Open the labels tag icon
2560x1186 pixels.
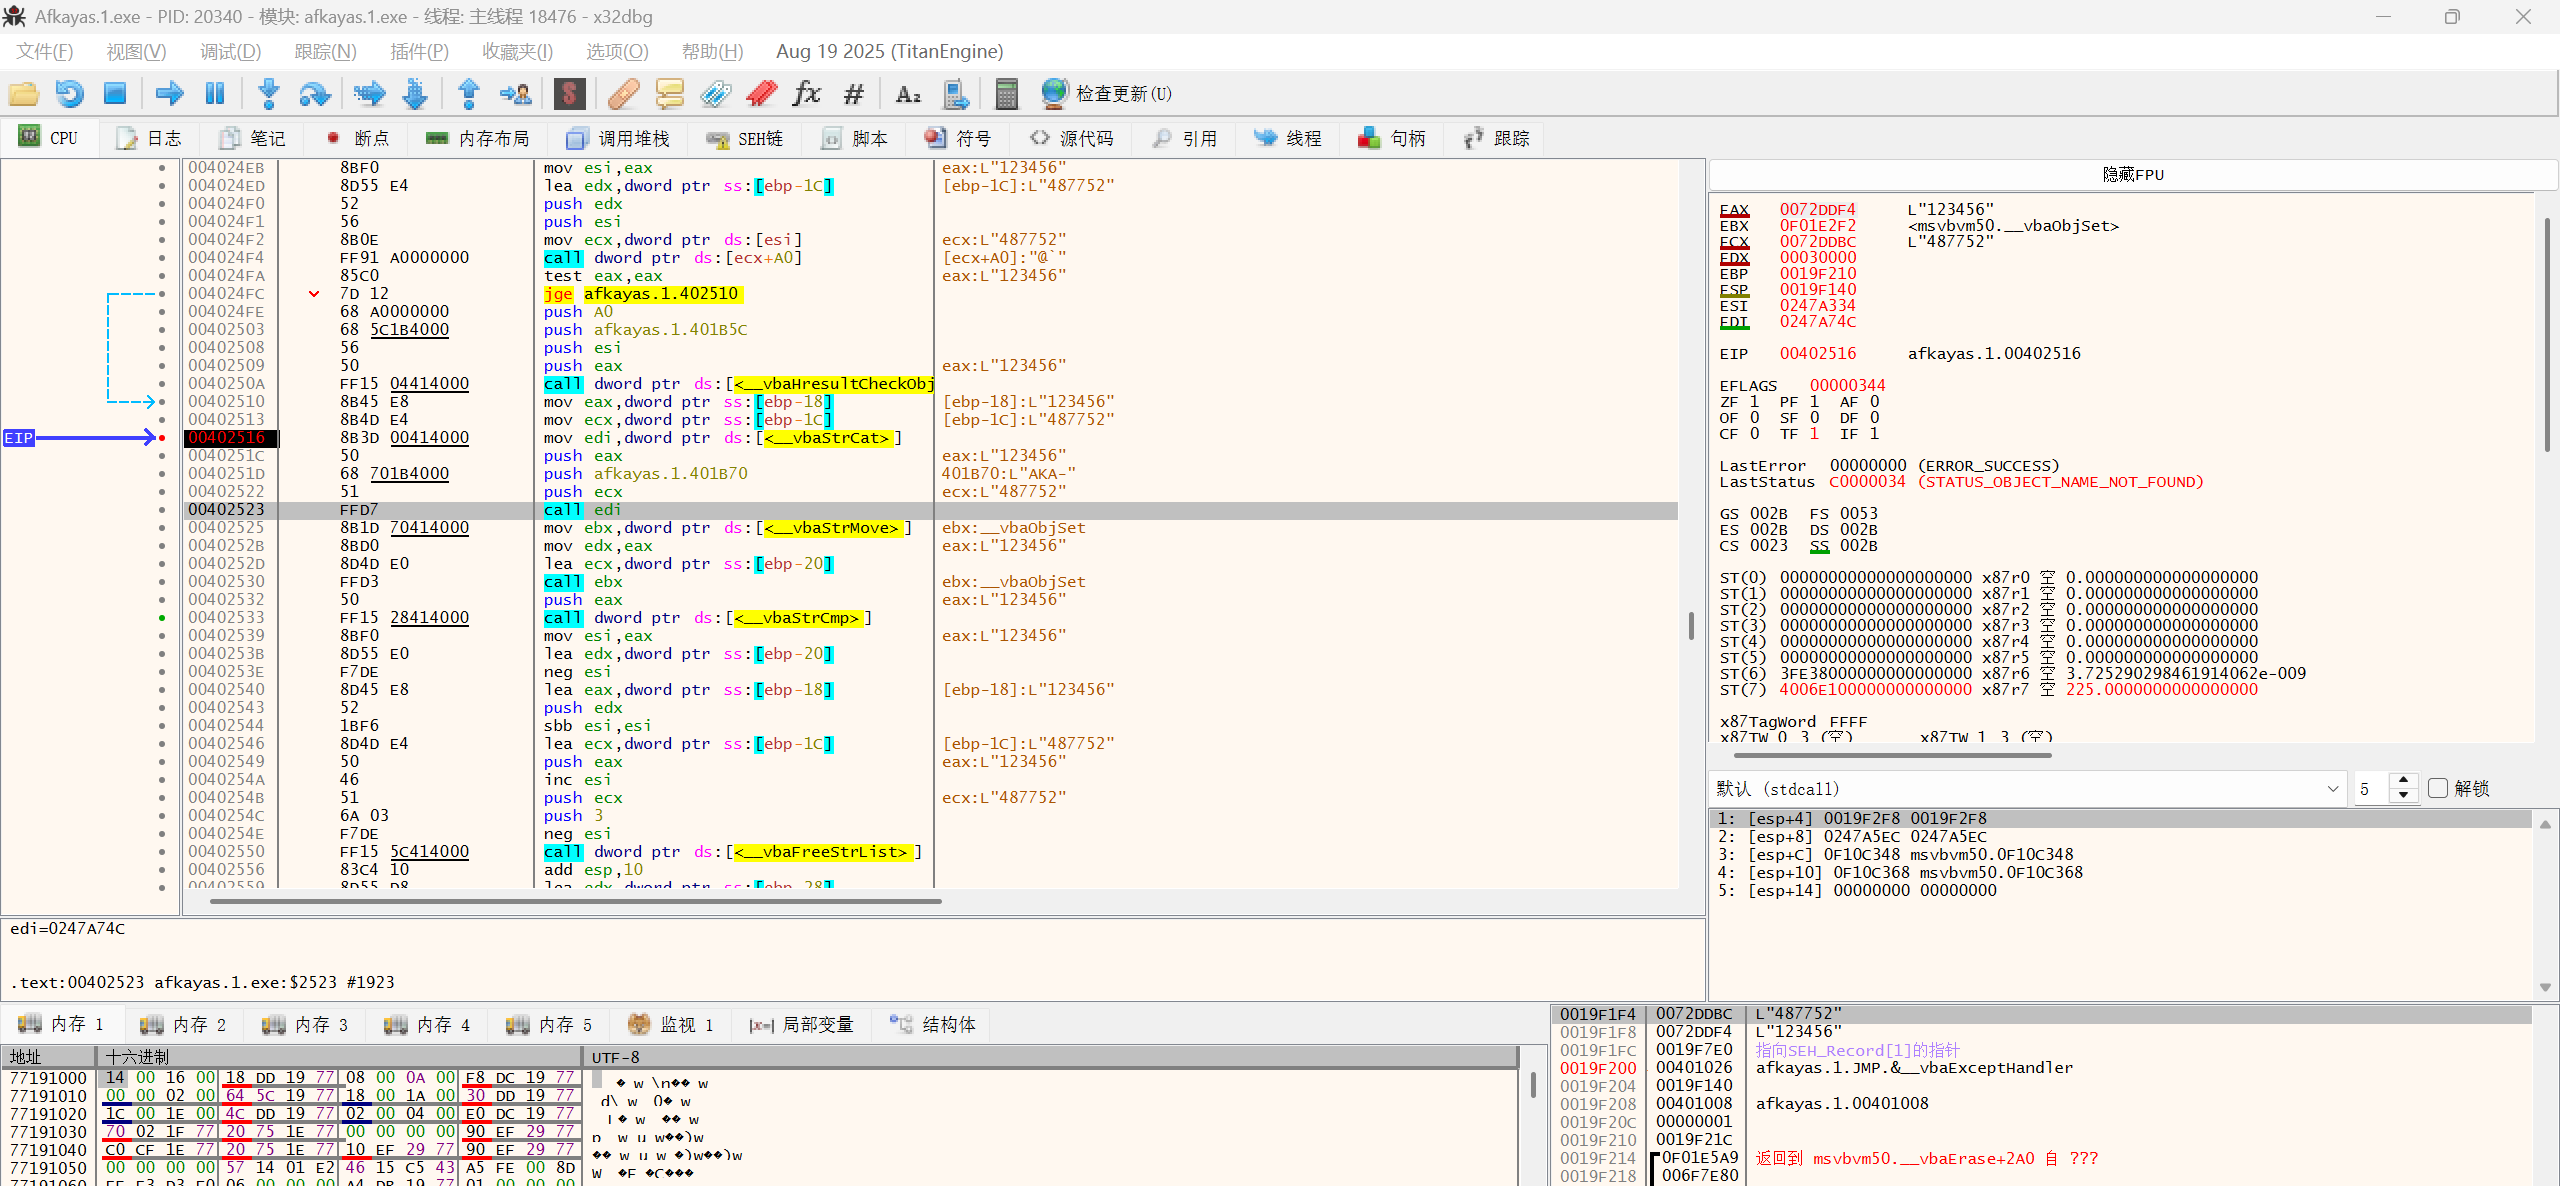click(x=715, y=94)
